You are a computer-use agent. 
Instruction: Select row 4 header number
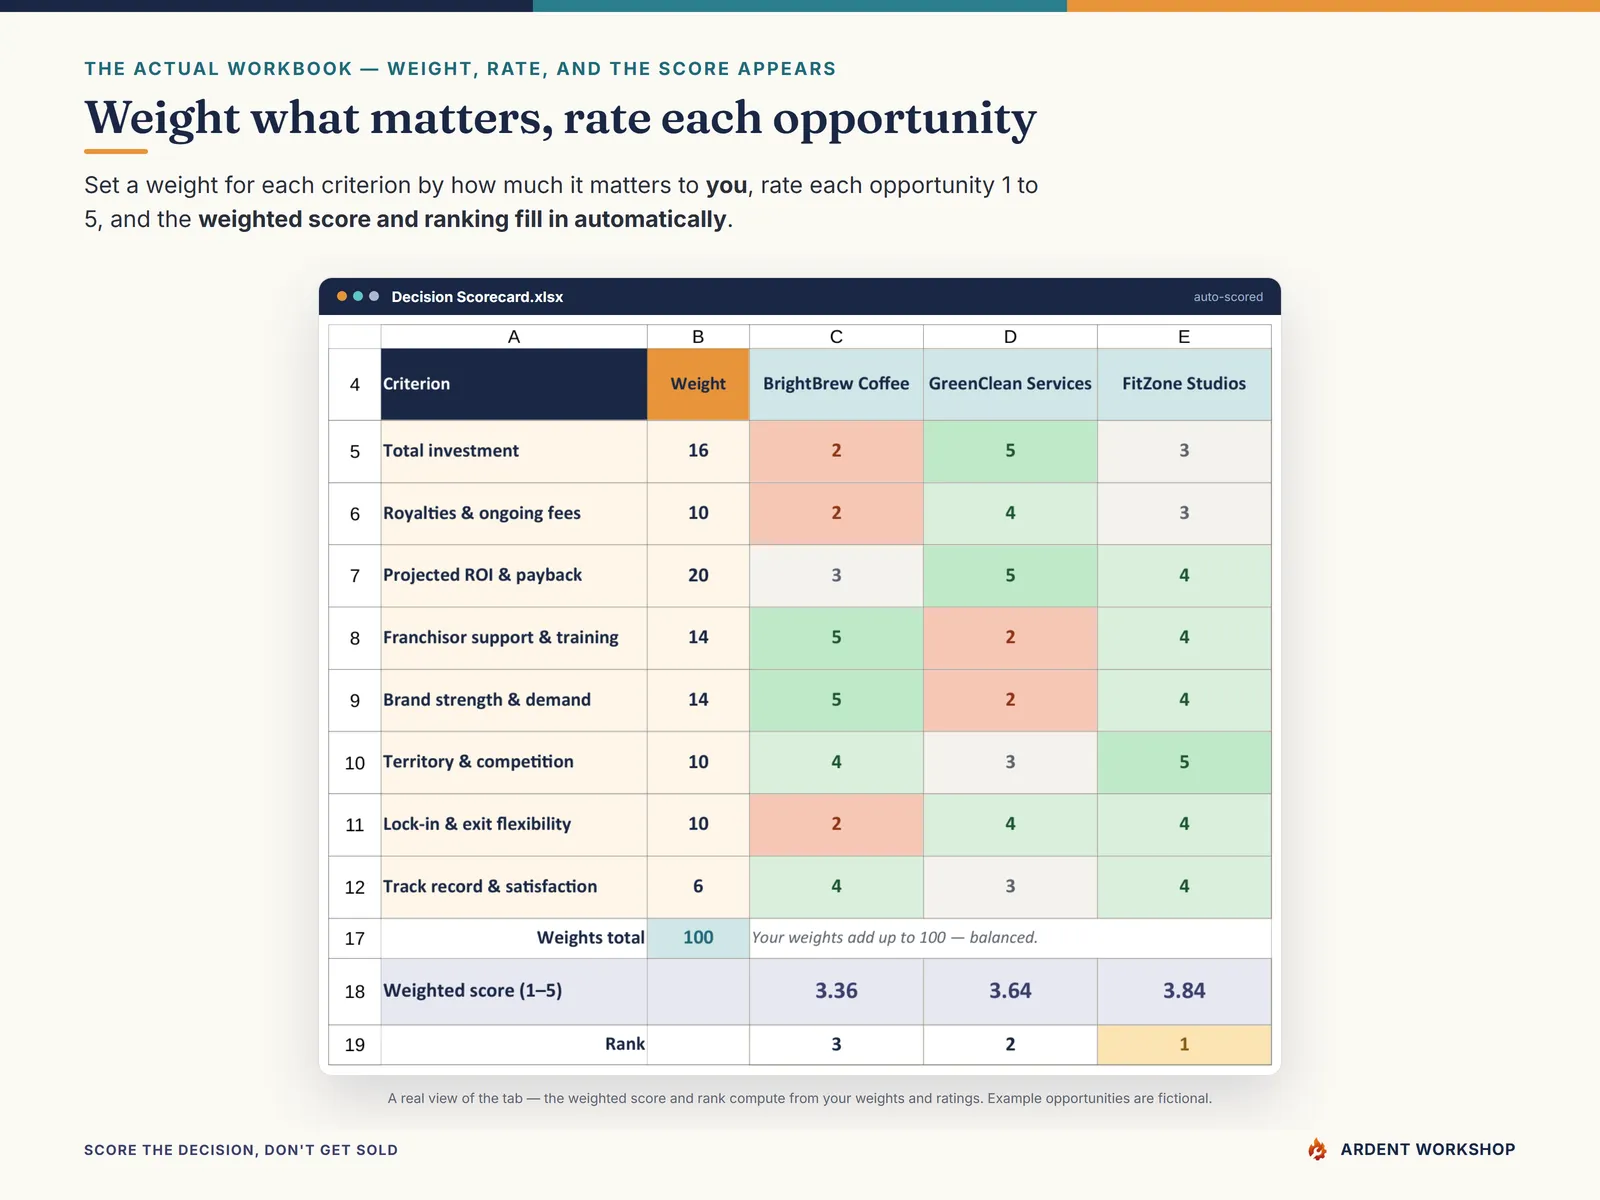click(355, 384)
